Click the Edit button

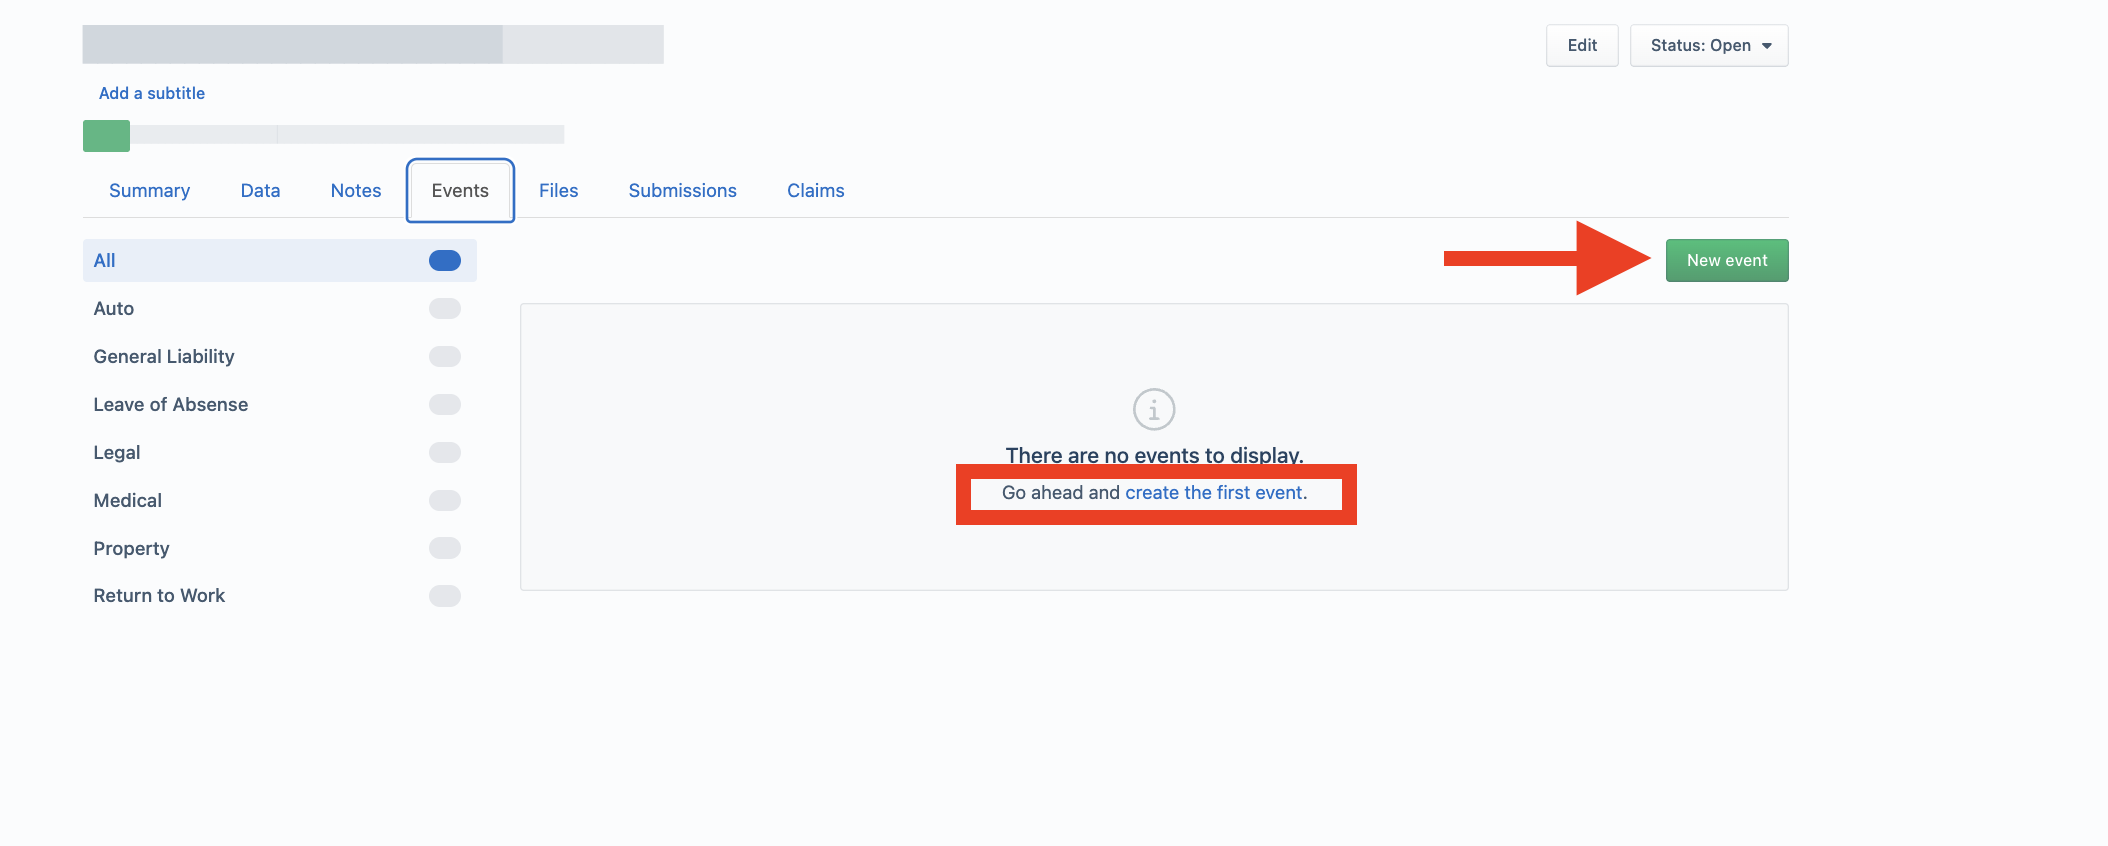pyautogui.click(x=1582, y=46)
